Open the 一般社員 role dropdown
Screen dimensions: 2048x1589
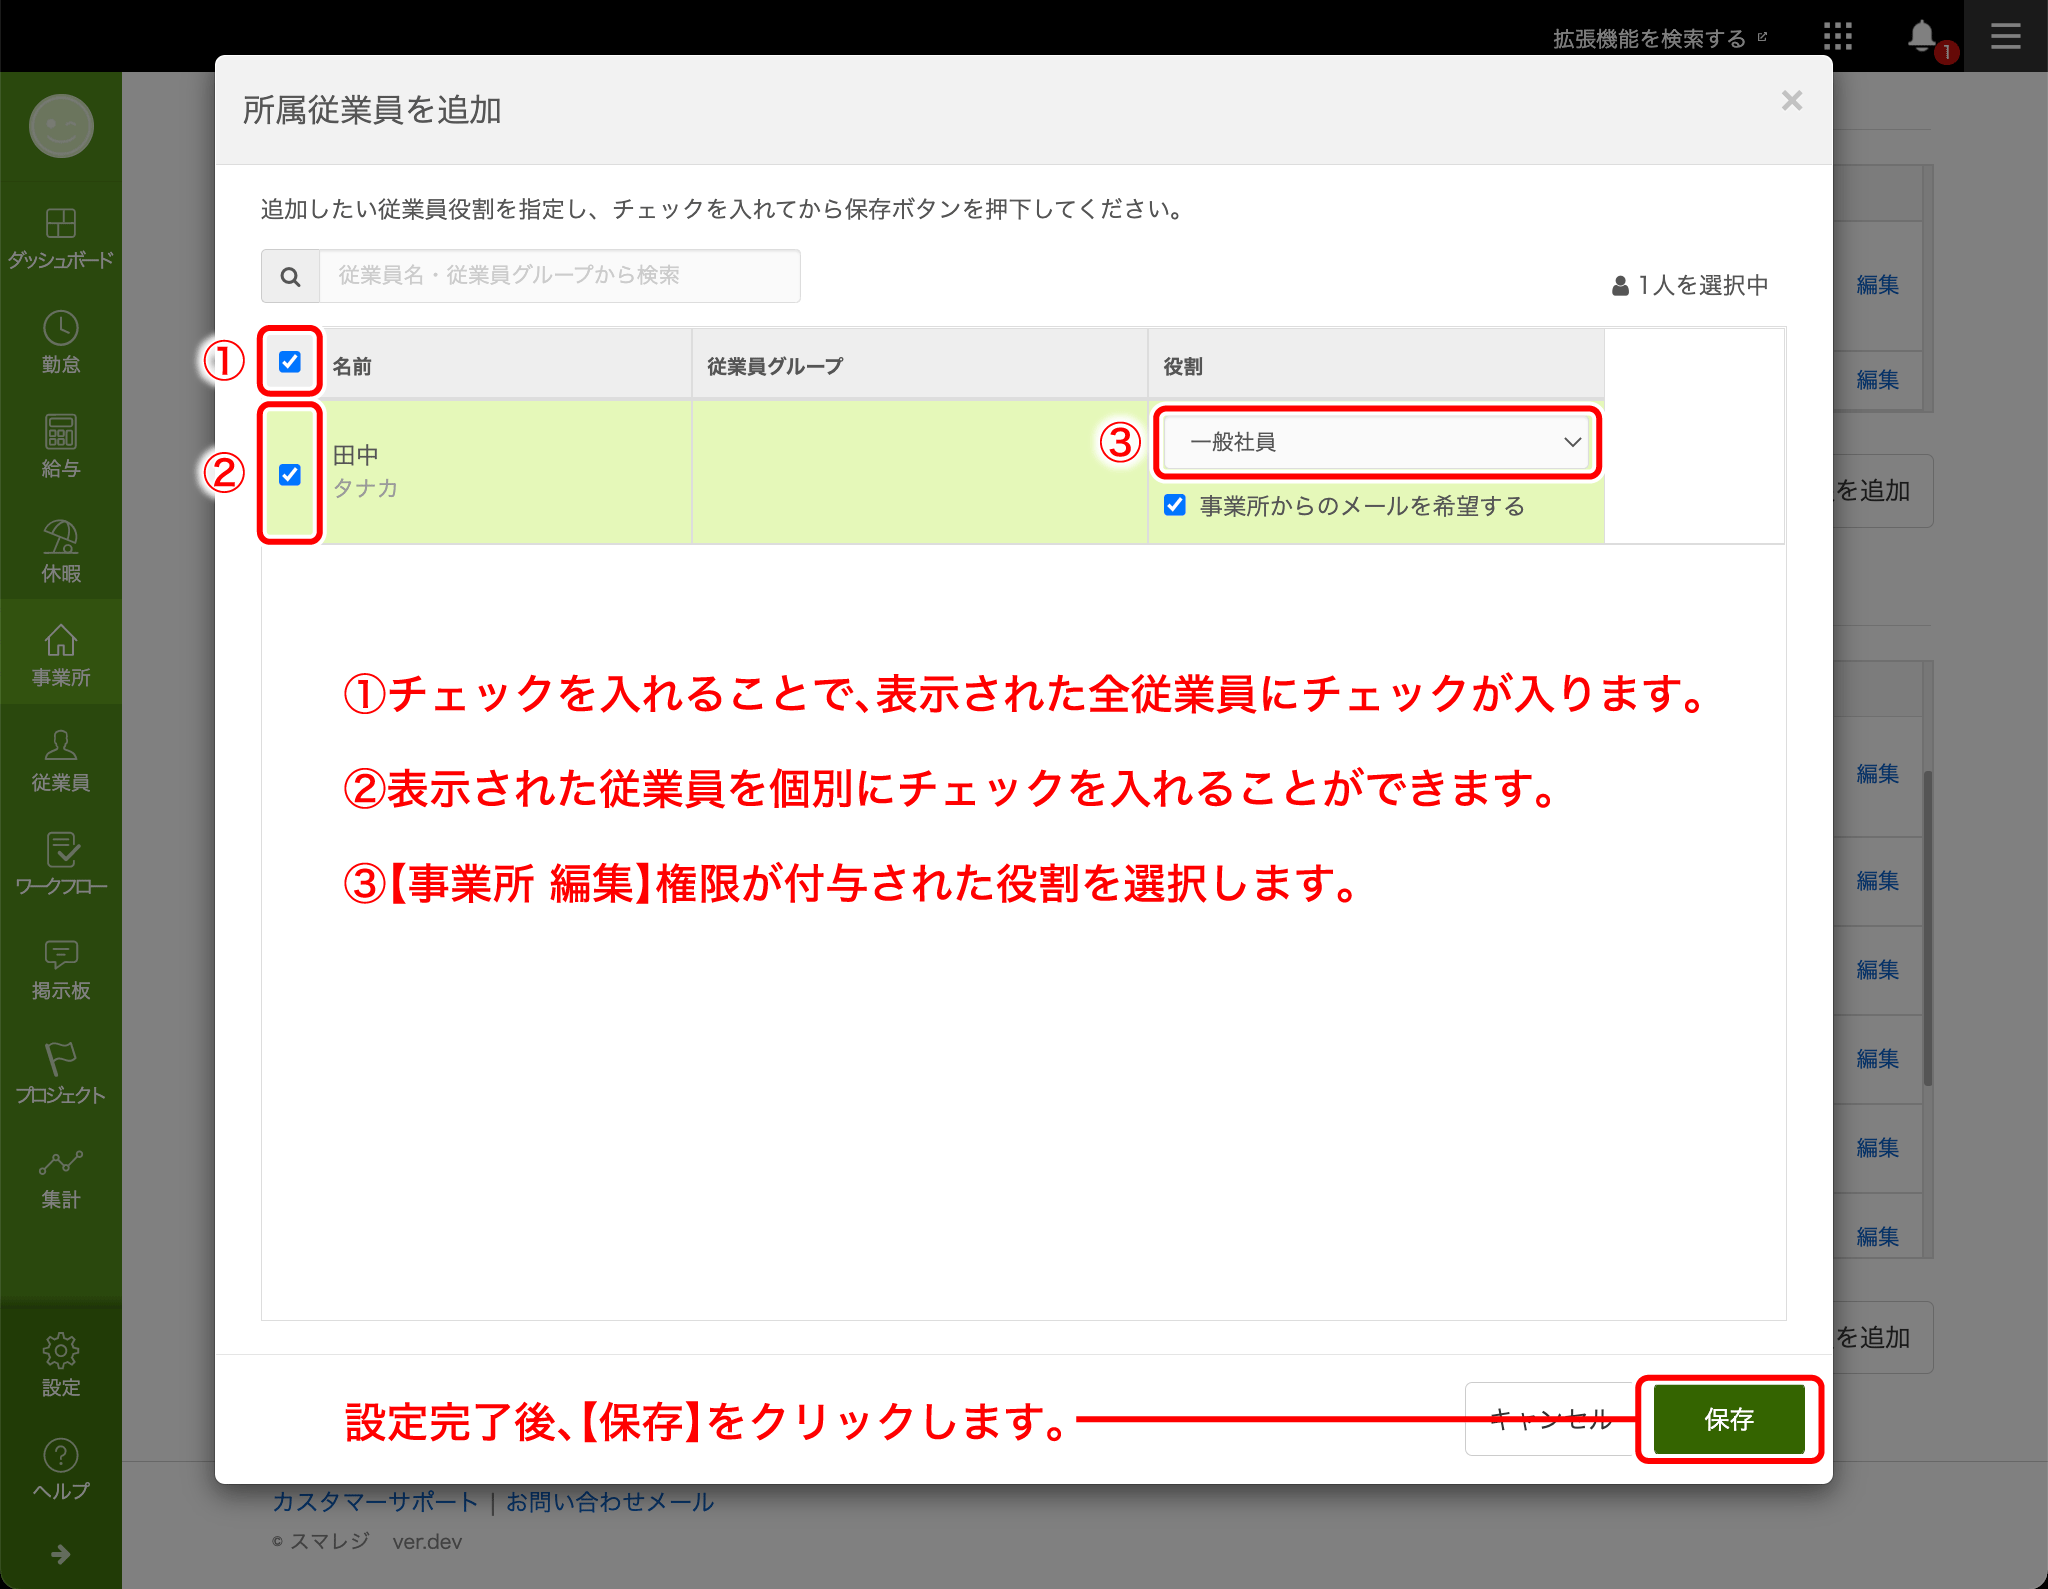coord(1376,442)
